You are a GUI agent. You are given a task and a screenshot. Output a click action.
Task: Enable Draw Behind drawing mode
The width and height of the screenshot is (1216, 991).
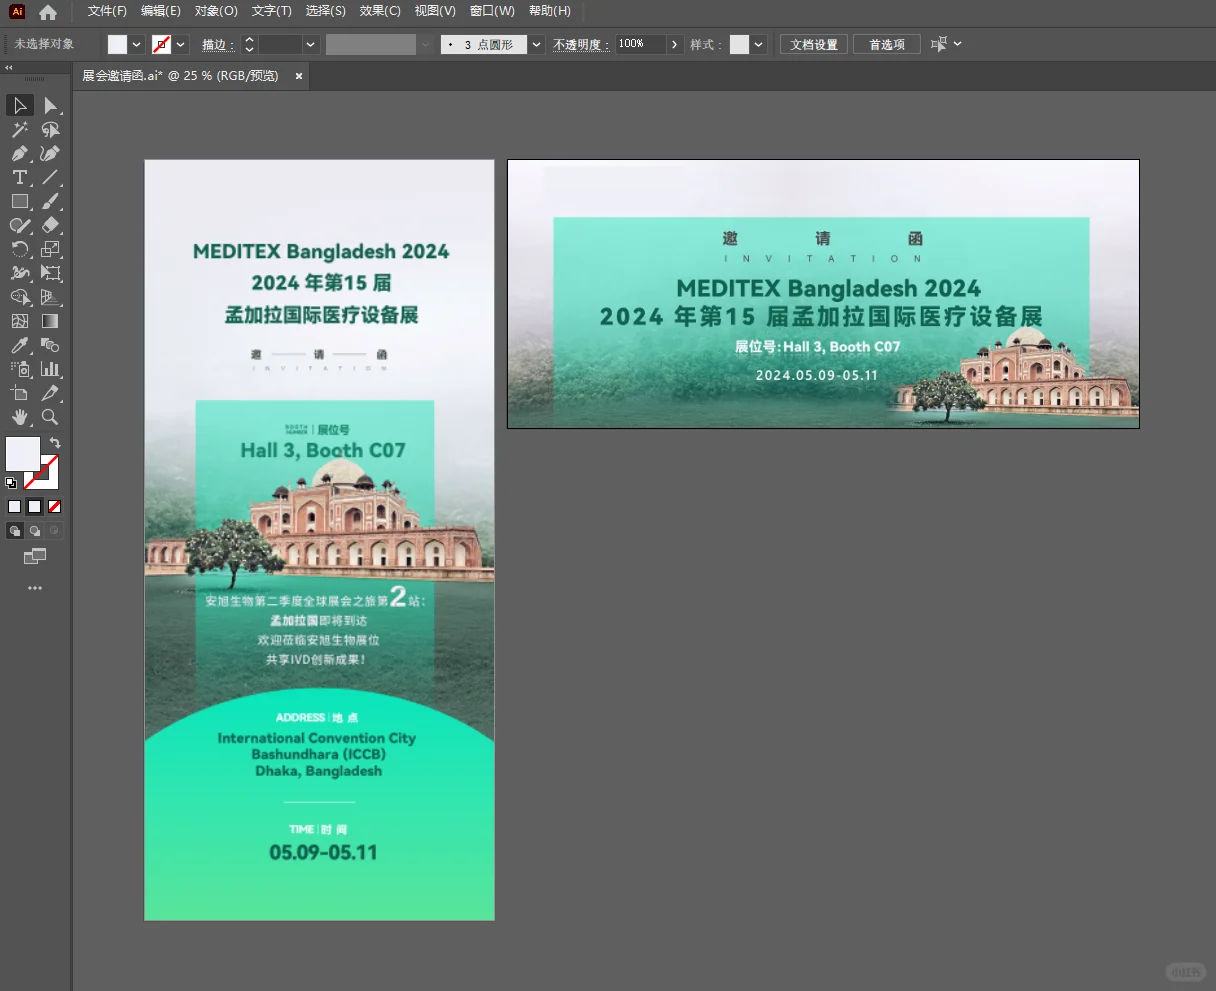point(35,530)
